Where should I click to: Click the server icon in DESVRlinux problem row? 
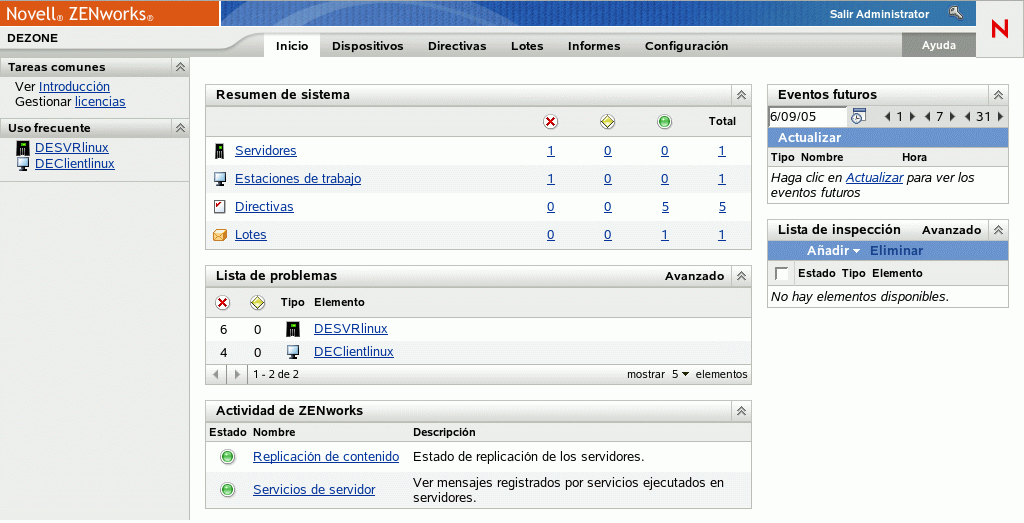[x=293, y=329]
